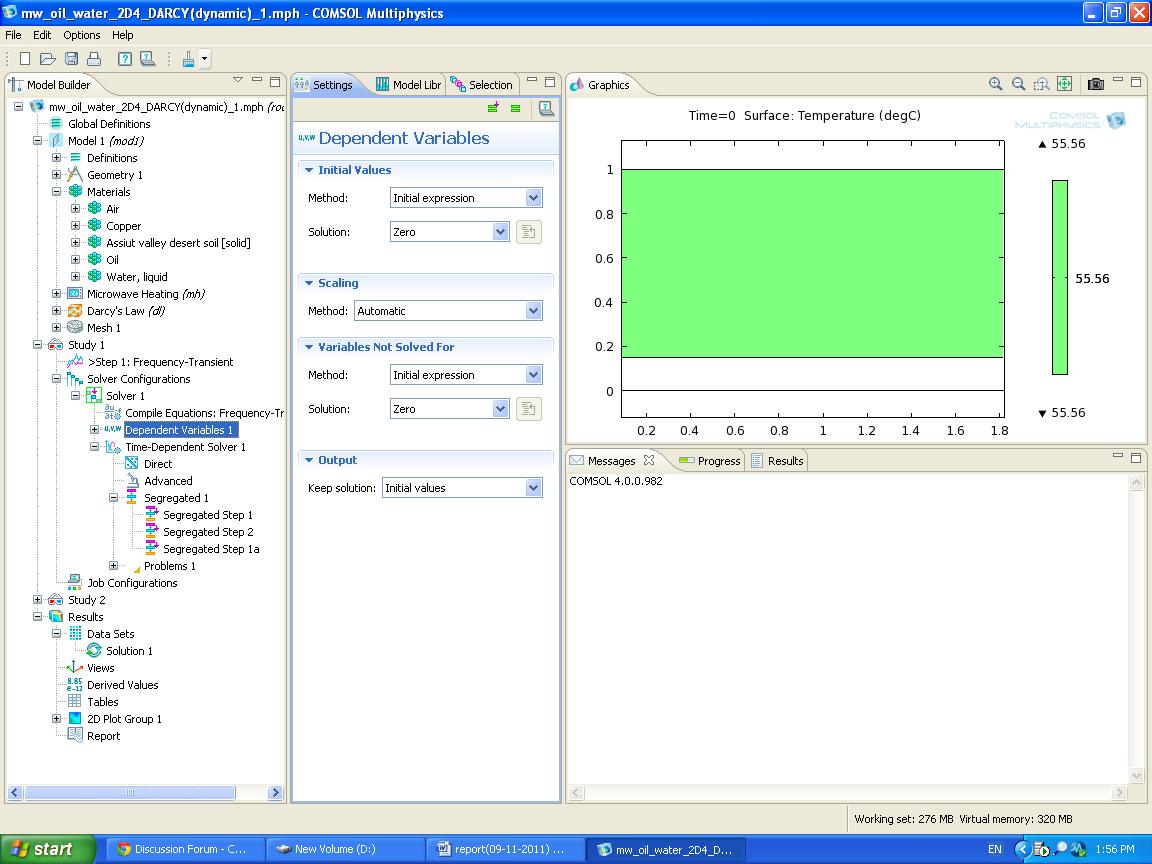The image size is (1152, 864).
Task: Take a snapshot with the camera icon
Action: (1096, 85)
